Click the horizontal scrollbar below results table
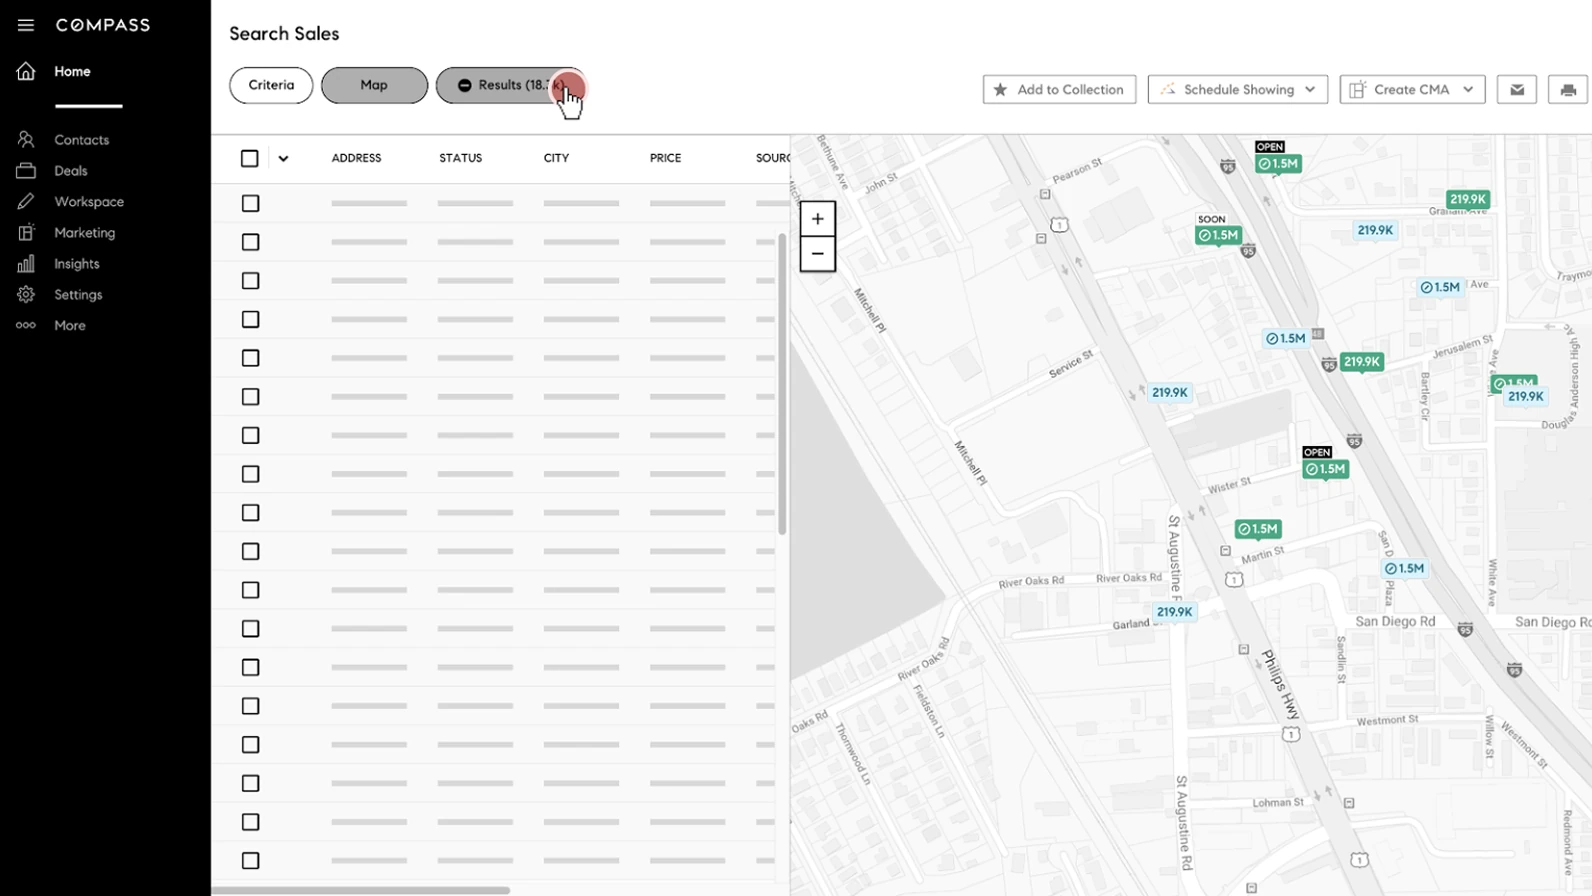 (x=361, y=890)
